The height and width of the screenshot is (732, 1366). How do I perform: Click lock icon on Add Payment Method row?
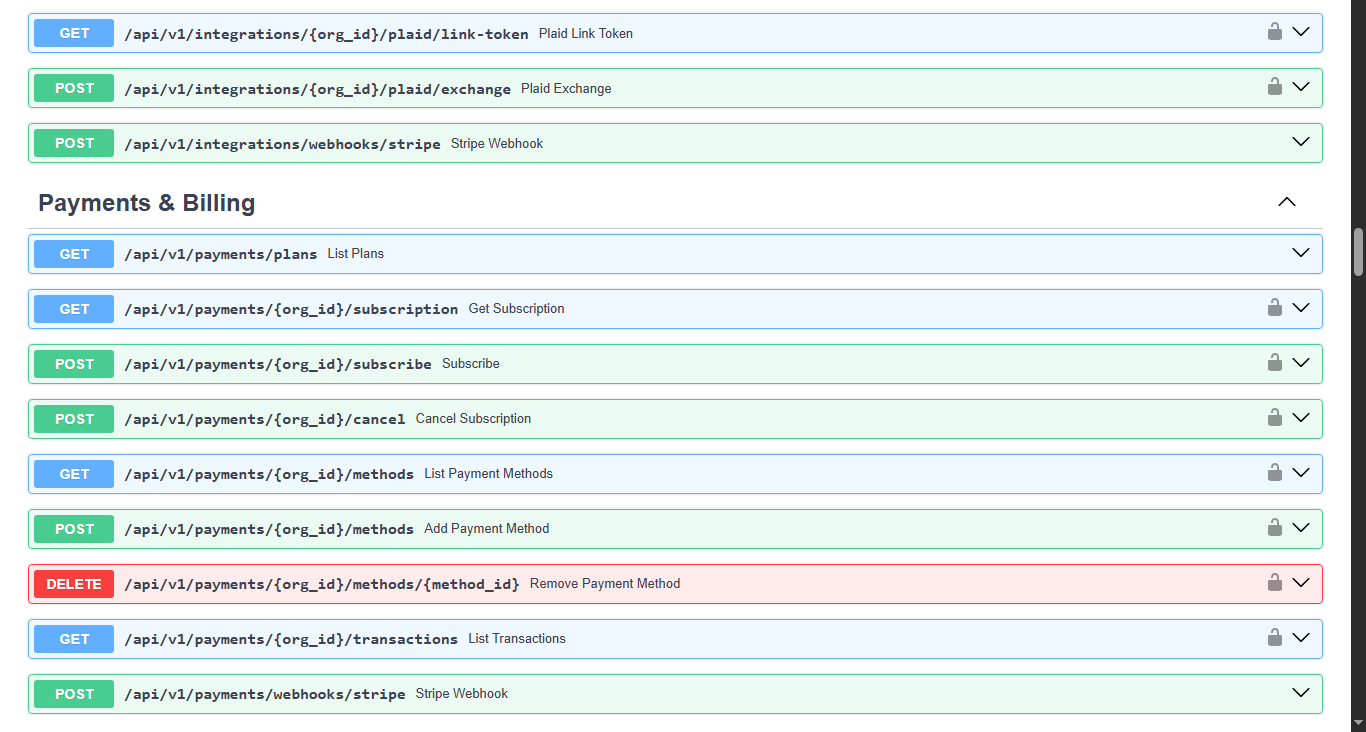pos(1275,527)
